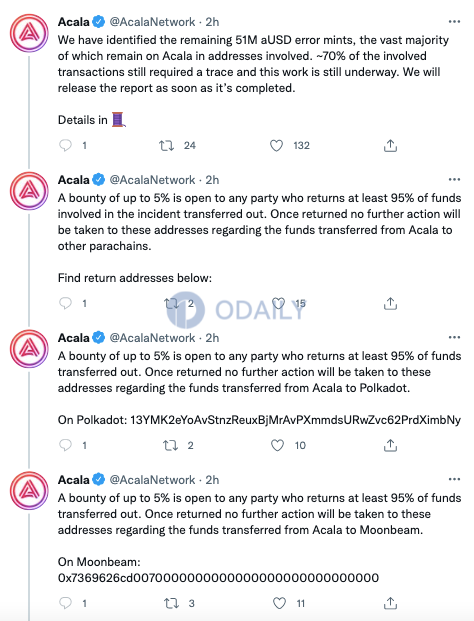Click the Acala avatar on the Polkadot tweet
The image size is (474, 621).
pos(29,349)
